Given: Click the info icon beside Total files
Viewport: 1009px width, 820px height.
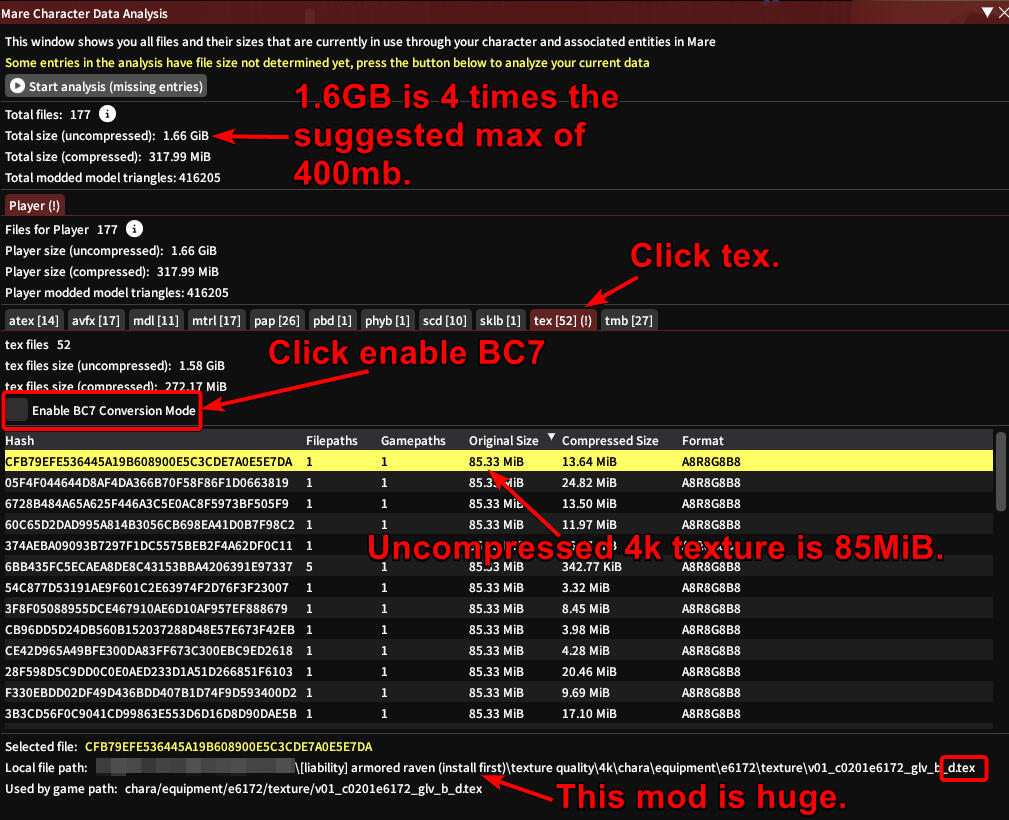Looking at the screenshot, I should tap(108, 115).
